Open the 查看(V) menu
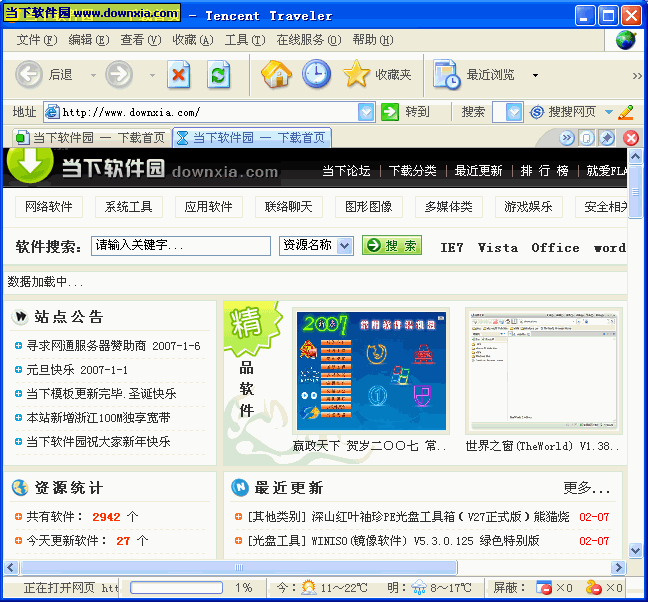This screenshot has width=648, height=602. click(141, 40)
